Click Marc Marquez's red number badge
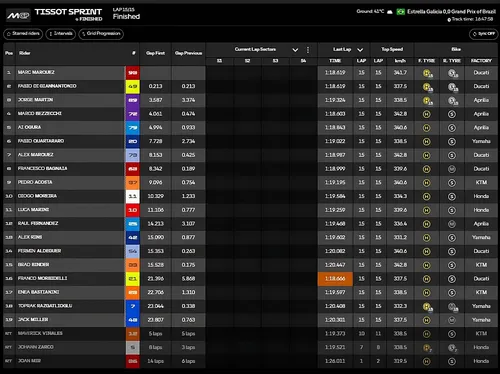The width and height of the screenshot is (500, 374). point(133,73)
